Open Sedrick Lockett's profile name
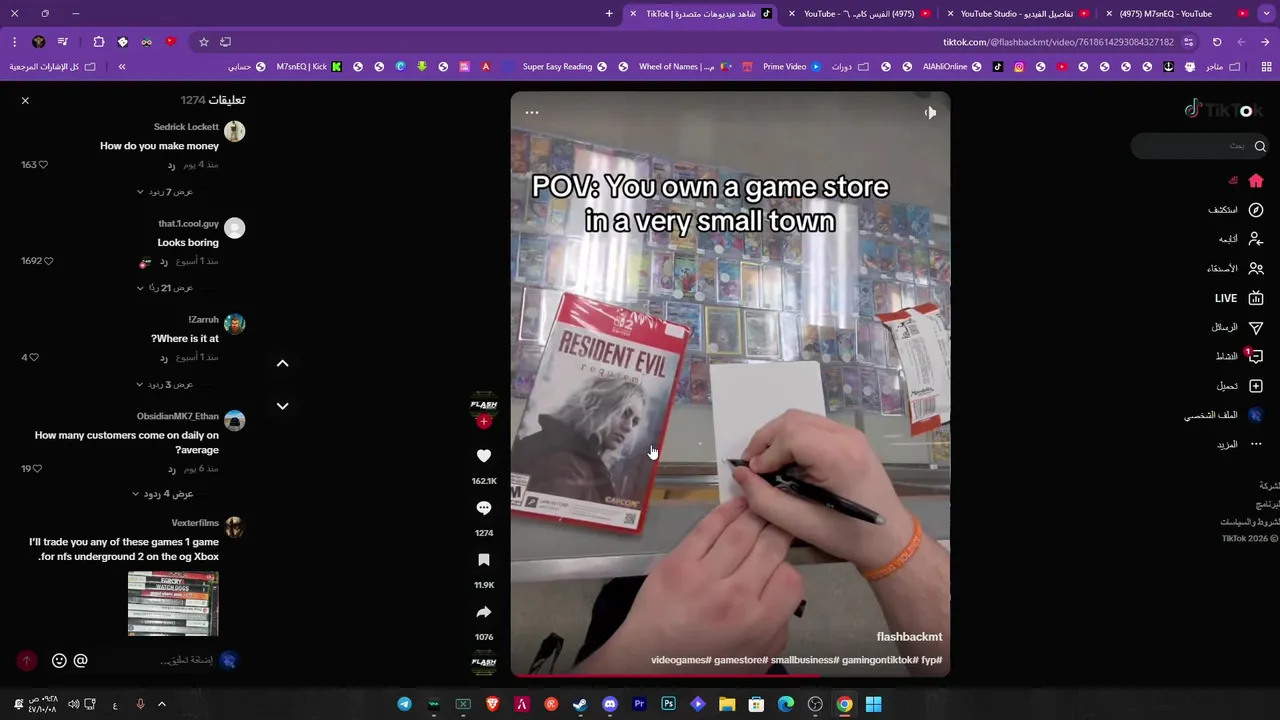Viewport: 1280px width, 720px height. (x=186, y=127)
